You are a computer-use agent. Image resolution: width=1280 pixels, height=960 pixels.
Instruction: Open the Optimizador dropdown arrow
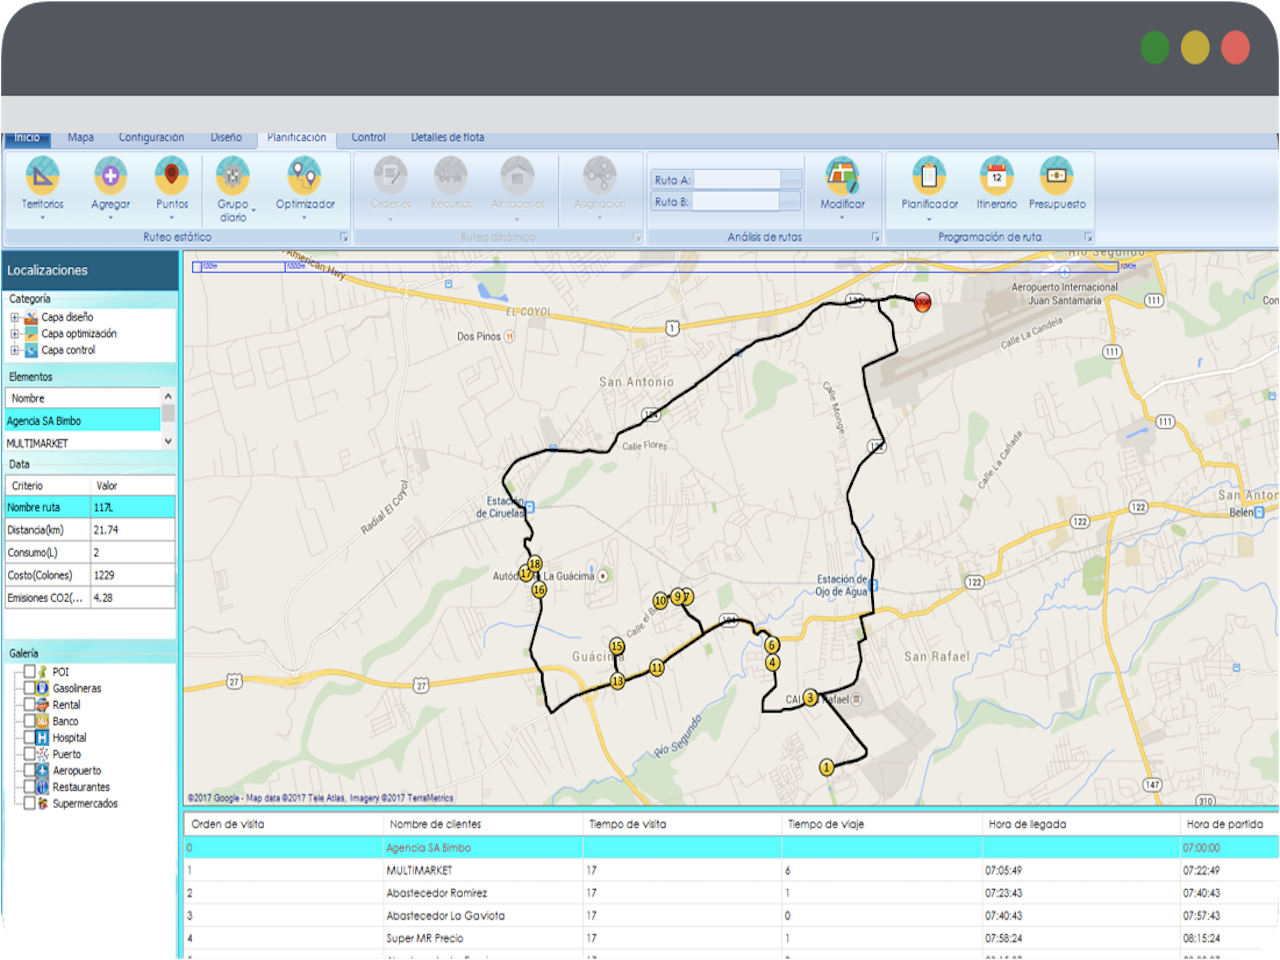click(x=304, y=217)
